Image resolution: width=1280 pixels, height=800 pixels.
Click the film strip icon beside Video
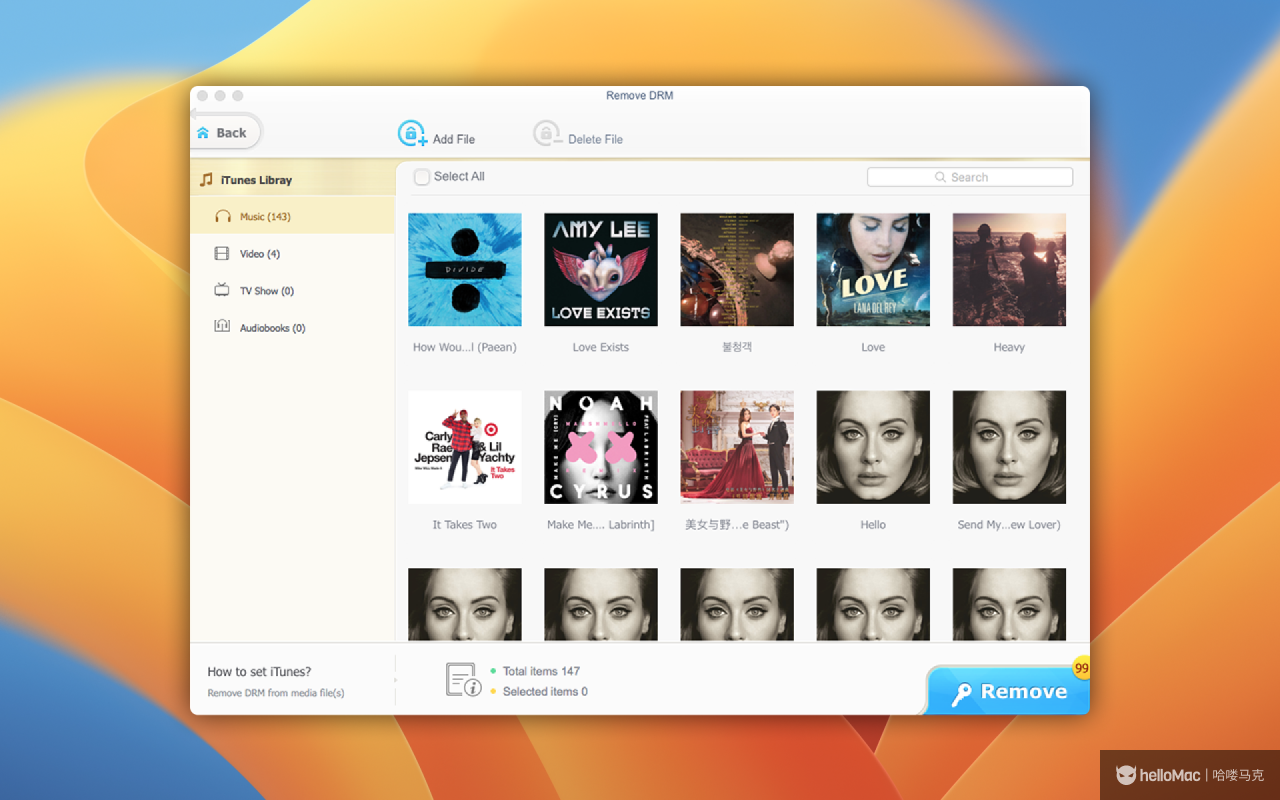[222, 254]
